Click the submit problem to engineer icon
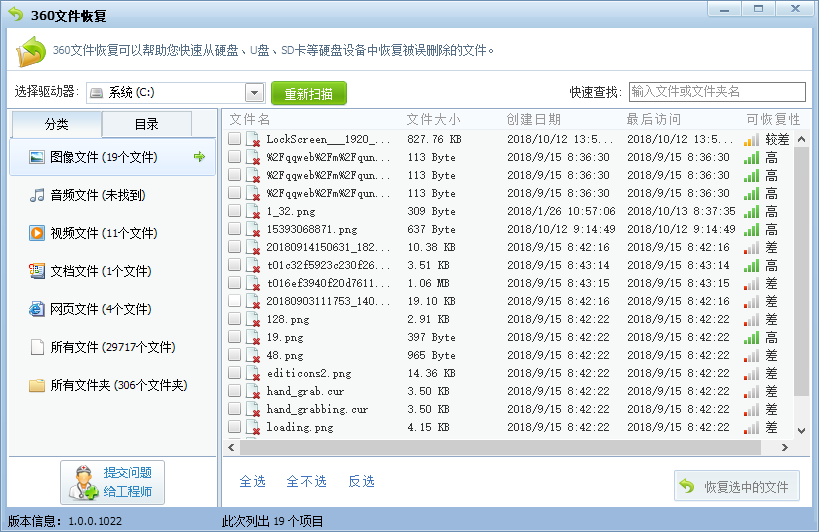 (x=83, y=484)
